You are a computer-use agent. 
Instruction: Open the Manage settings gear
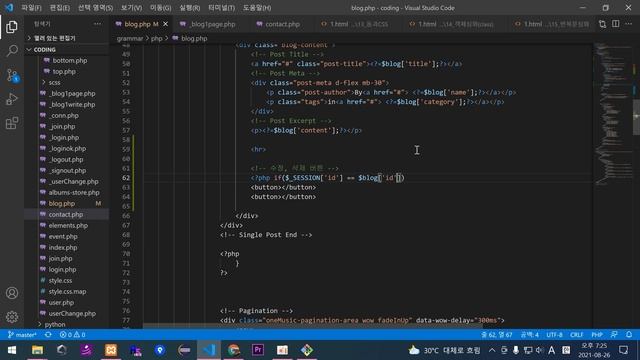tap(12, 317)
